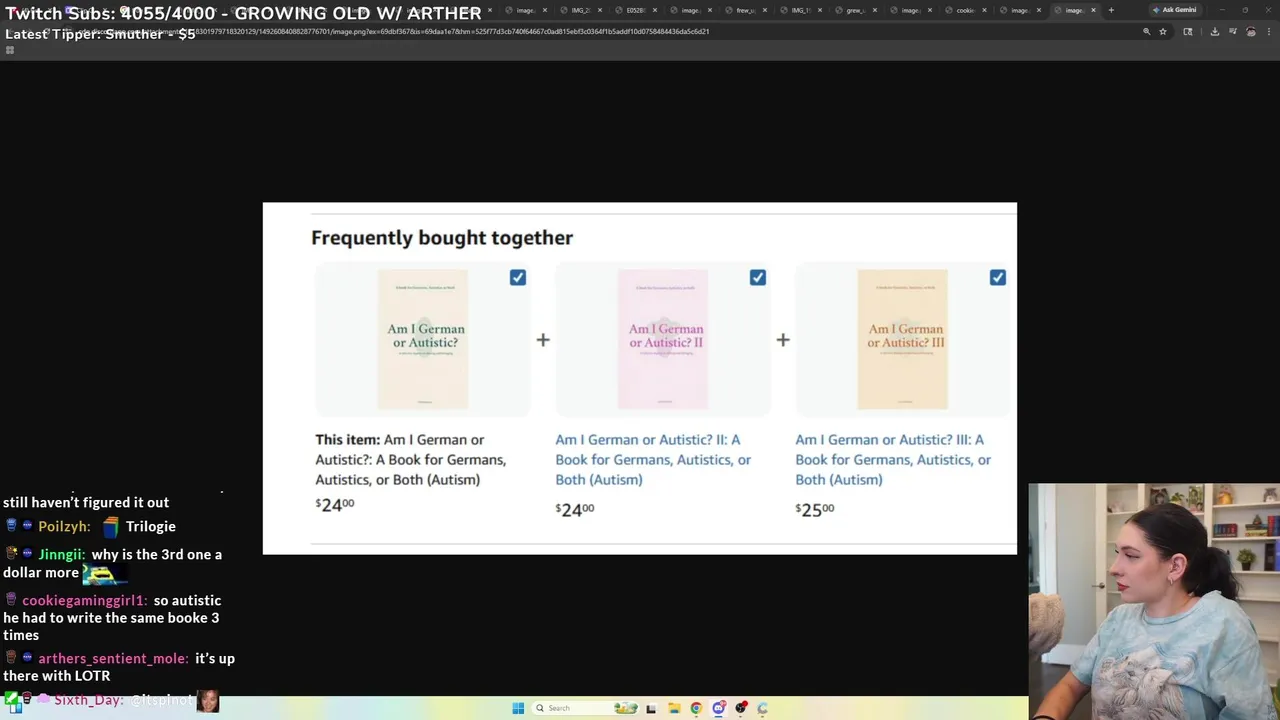Image resolution: width=1280 pixels, height=720 pixels.
Task: Open the 'Am I German or Autistic? III' book link
Action: [893, 459]
